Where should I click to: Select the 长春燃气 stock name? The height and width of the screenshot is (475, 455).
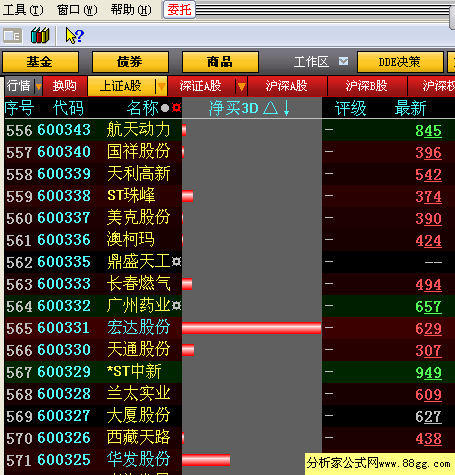tap(139, 284)
